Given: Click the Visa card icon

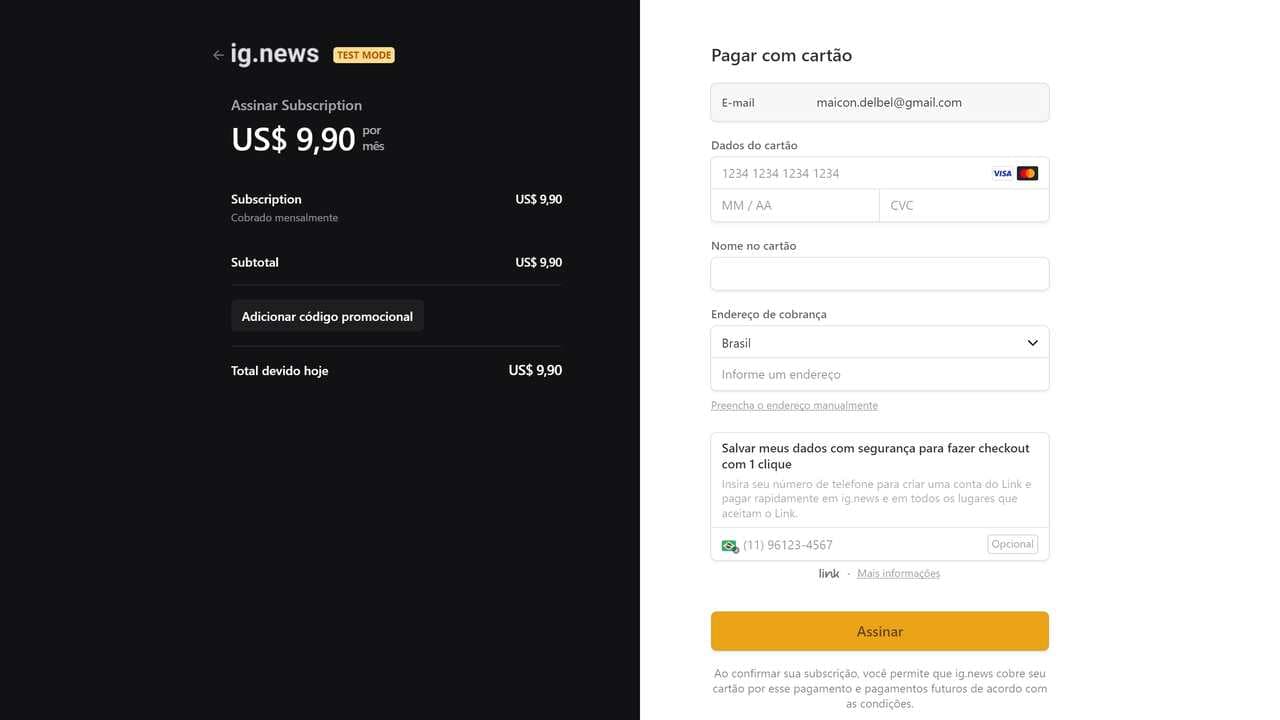Looking at the screenshot, I should pyautogui.click(x=1002, y=173).
